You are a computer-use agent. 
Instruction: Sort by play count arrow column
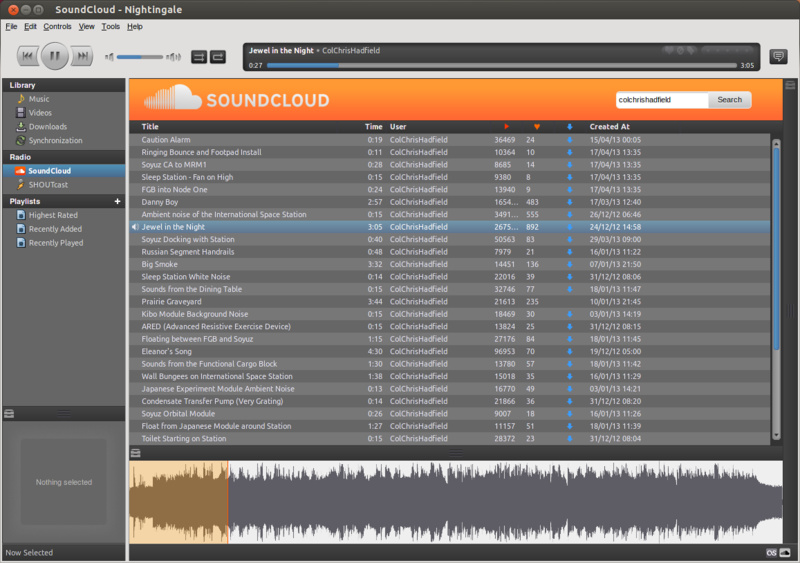(x=506, y=127)
